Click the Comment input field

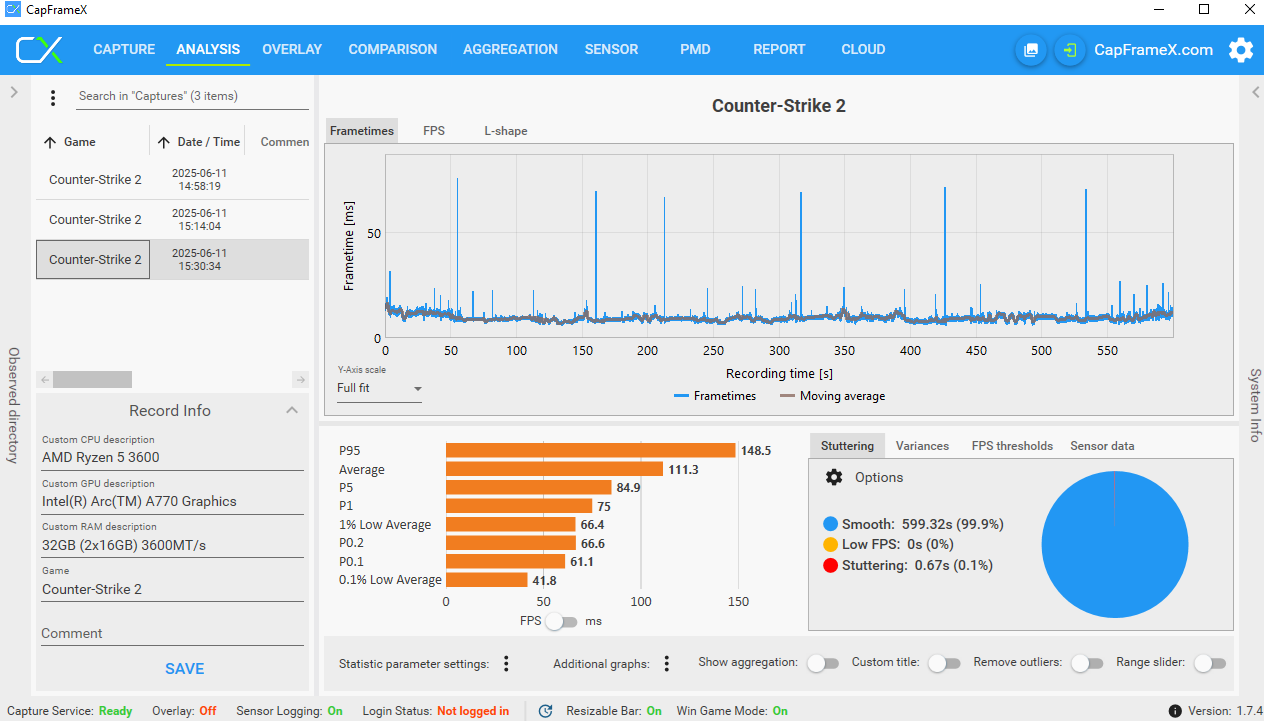click(173, 634)
